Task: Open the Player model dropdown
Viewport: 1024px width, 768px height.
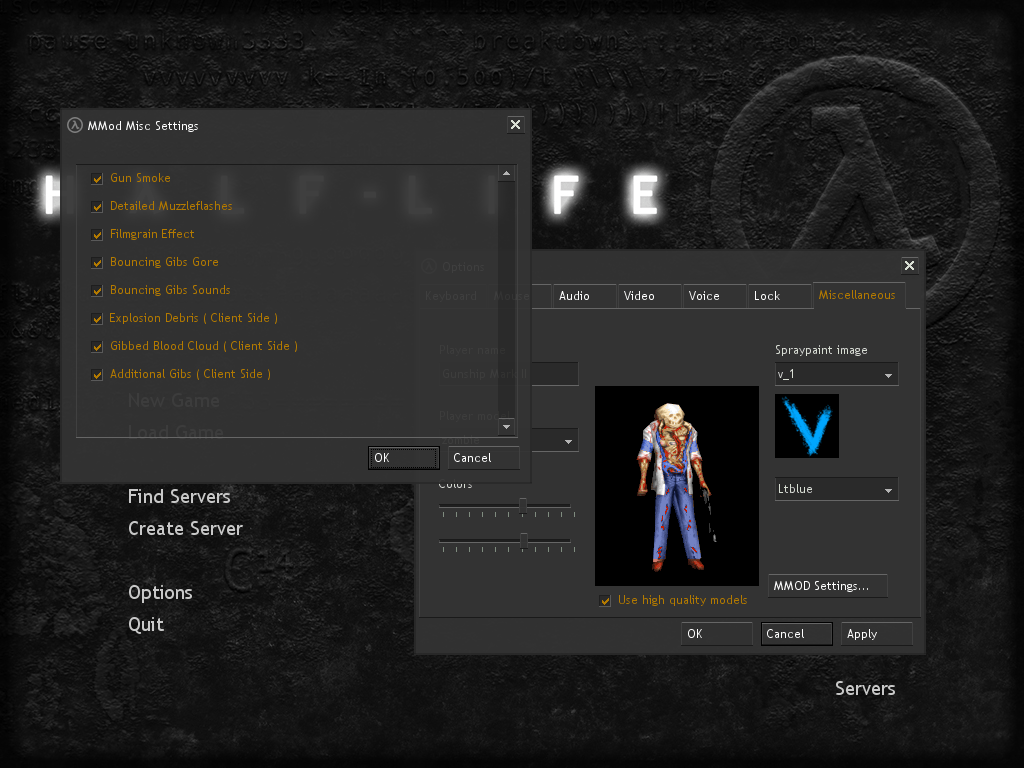Action: coord(568,441)
